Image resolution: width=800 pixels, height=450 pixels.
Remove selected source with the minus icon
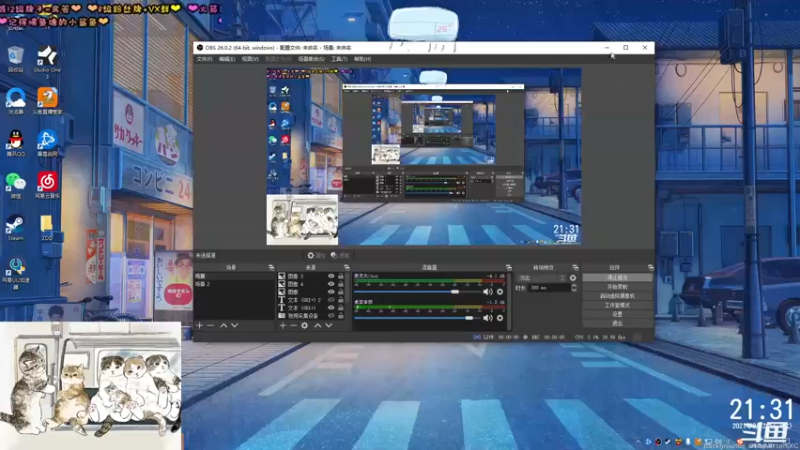pos(293,326)
